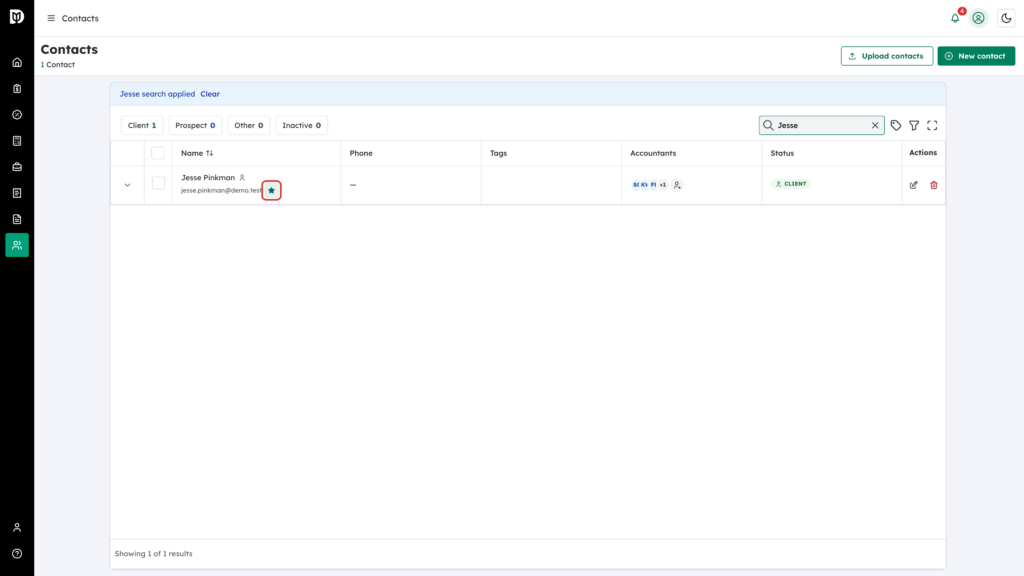Expand the table to fullscreen
Viewport: 1024px width, 576px height.
pos(933,125)
